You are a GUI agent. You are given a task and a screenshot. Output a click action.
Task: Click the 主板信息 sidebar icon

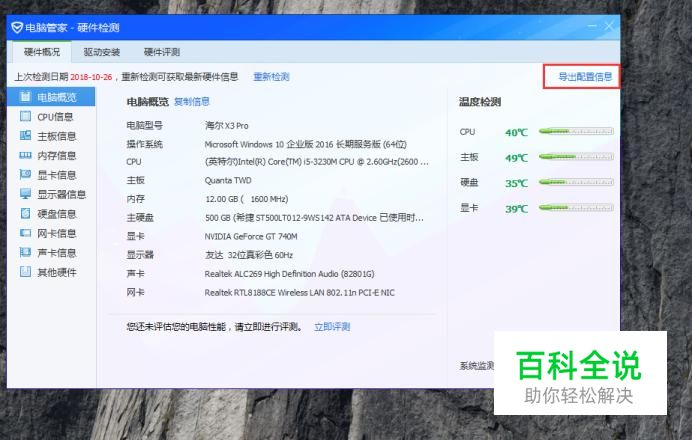tap(25, 135)
